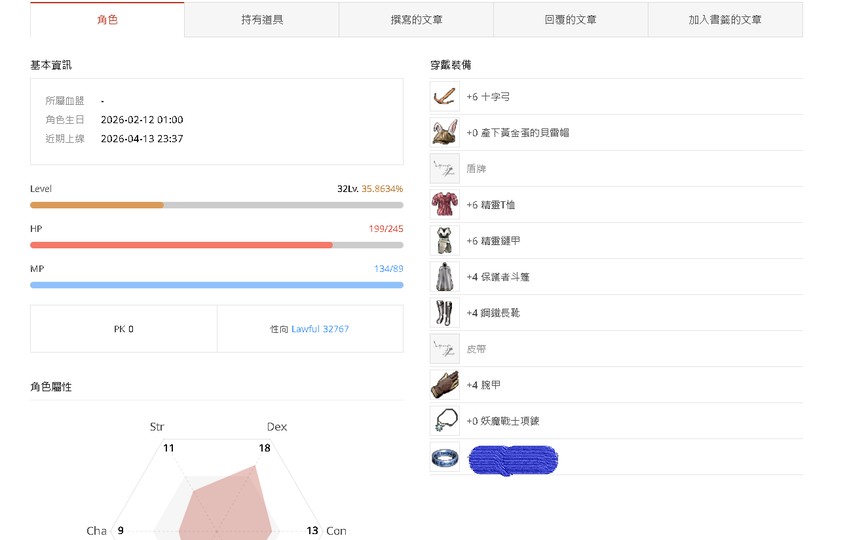Viewport: 845px width, 540px height.
Task: Switch to the 持有道具 tab
Action: pos(262,20)
